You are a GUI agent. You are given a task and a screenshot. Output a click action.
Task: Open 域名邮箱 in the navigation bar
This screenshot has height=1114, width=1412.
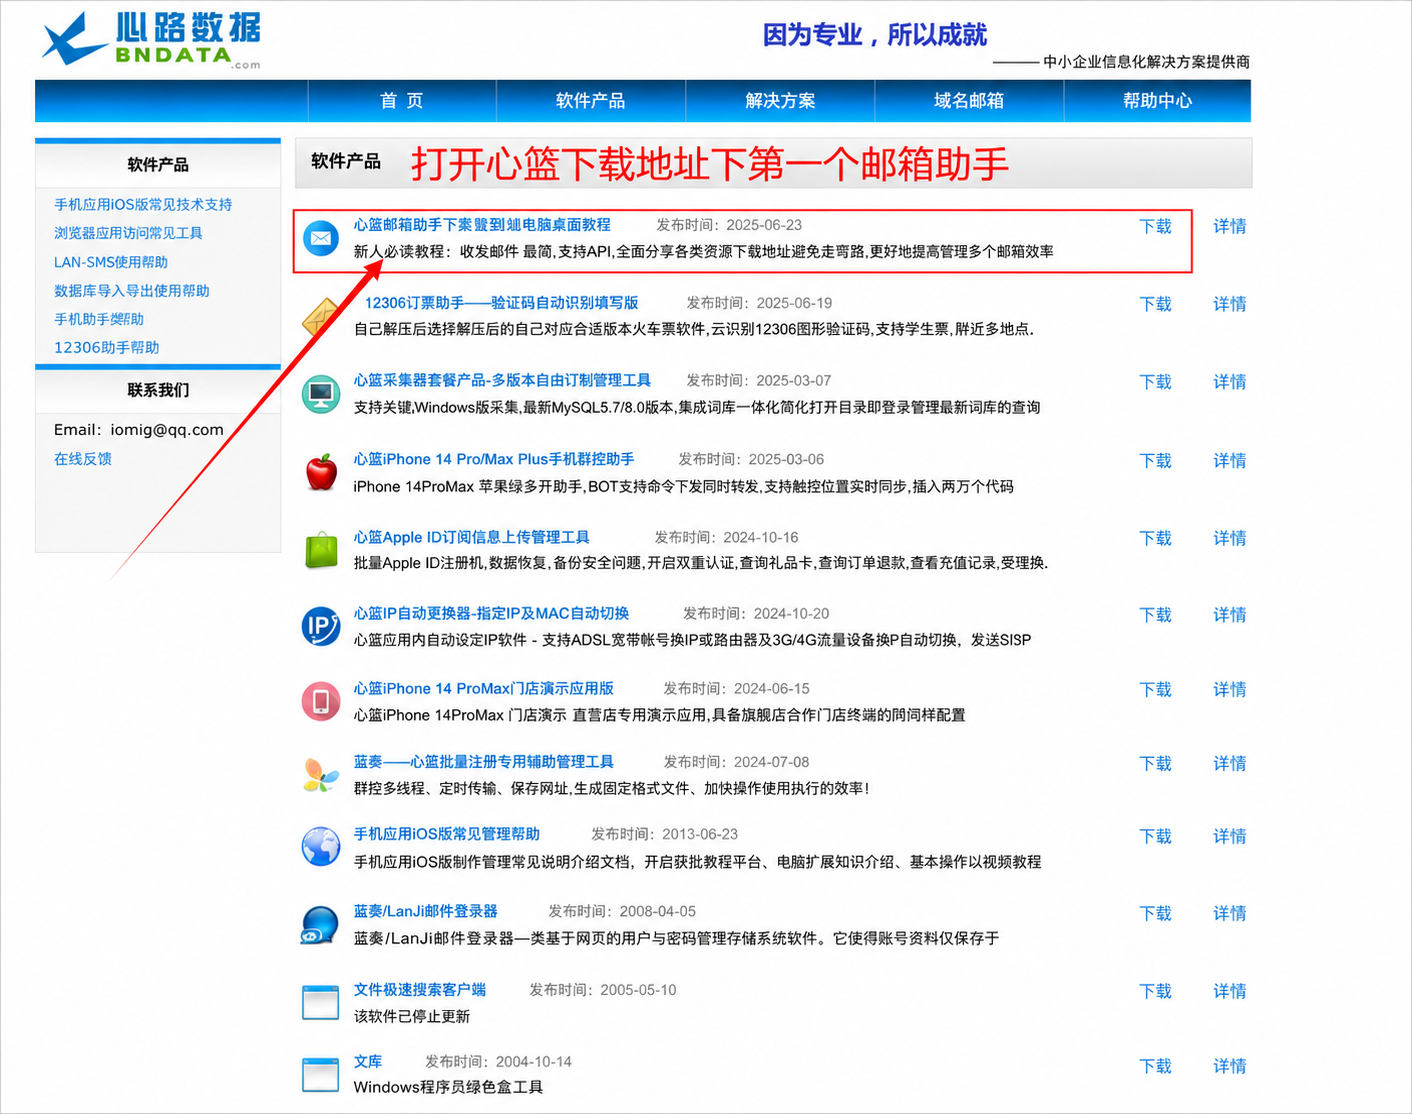tap(969, 101)
